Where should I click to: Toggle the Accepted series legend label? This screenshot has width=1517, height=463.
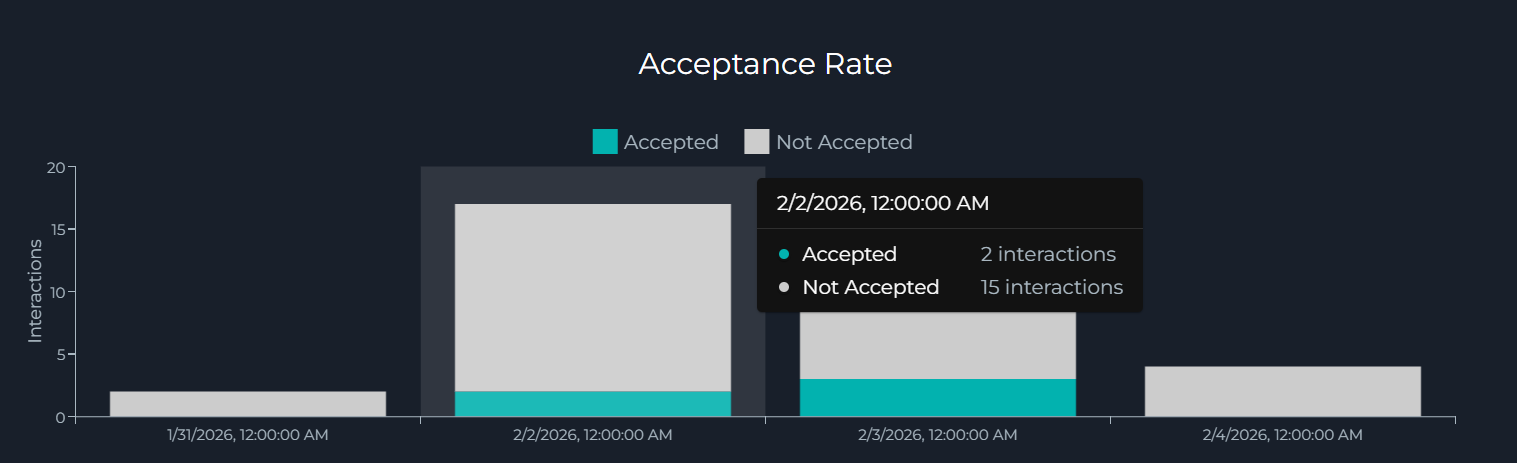tap(671, 142)
